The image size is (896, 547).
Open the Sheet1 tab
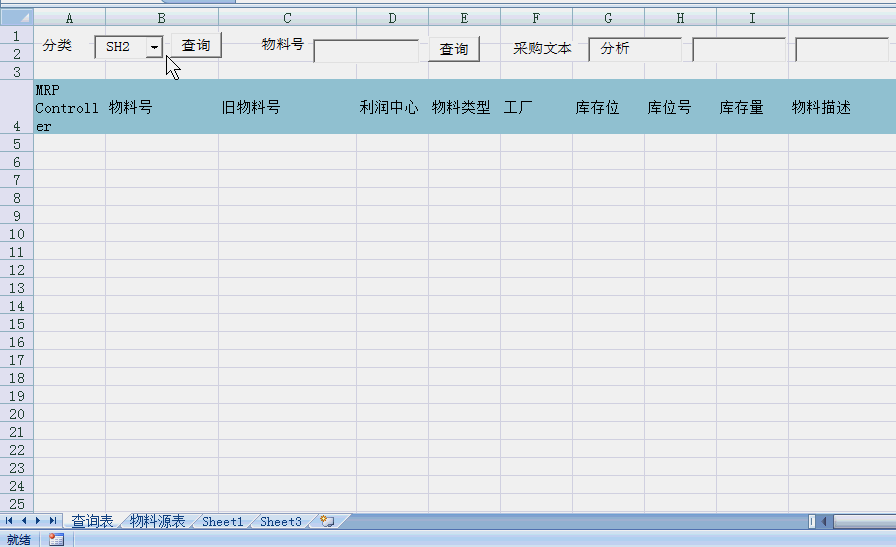pyautogui.click(x=222, y=521)
